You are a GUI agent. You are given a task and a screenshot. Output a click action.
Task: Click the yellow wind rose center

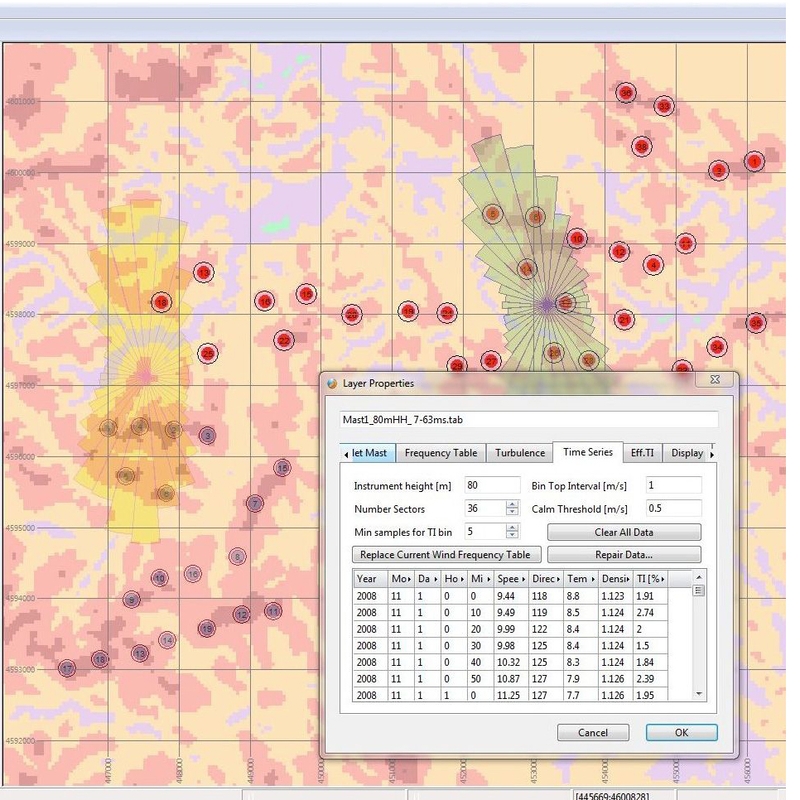146,375
